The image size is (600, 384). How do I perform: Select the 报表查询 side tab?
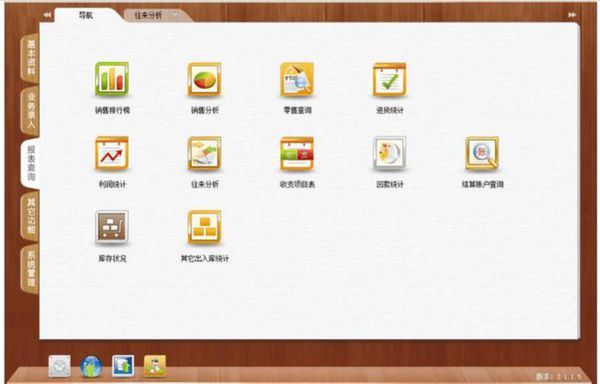[x=31, y=163]
